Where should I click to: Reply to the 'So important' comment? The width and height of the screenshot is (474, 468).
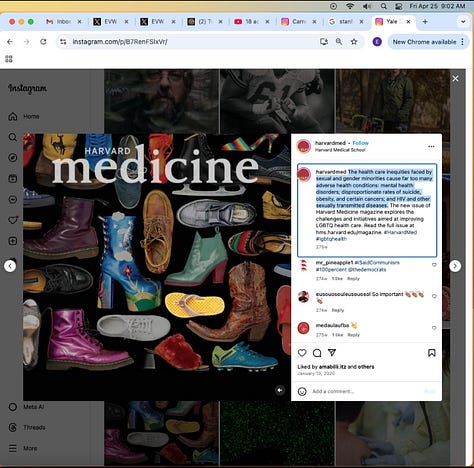coord(338,310)
